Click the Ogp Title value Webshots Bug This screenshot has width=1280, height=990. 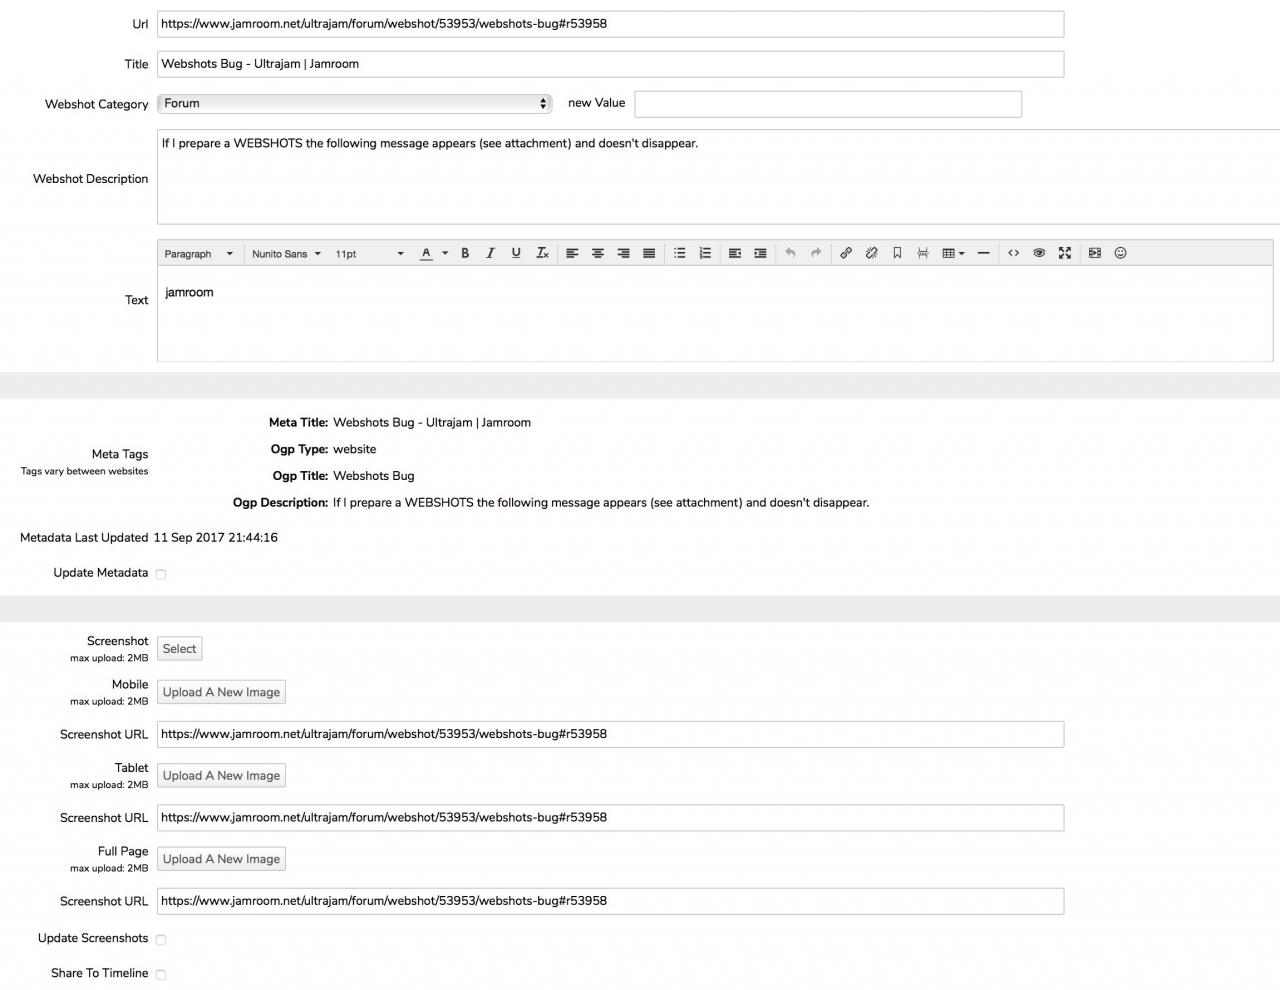click(x=374, y=476)
